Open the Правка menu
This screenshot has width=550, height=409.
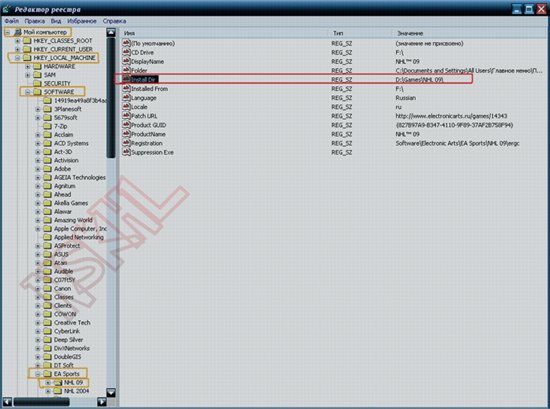[x=35, y=21]
